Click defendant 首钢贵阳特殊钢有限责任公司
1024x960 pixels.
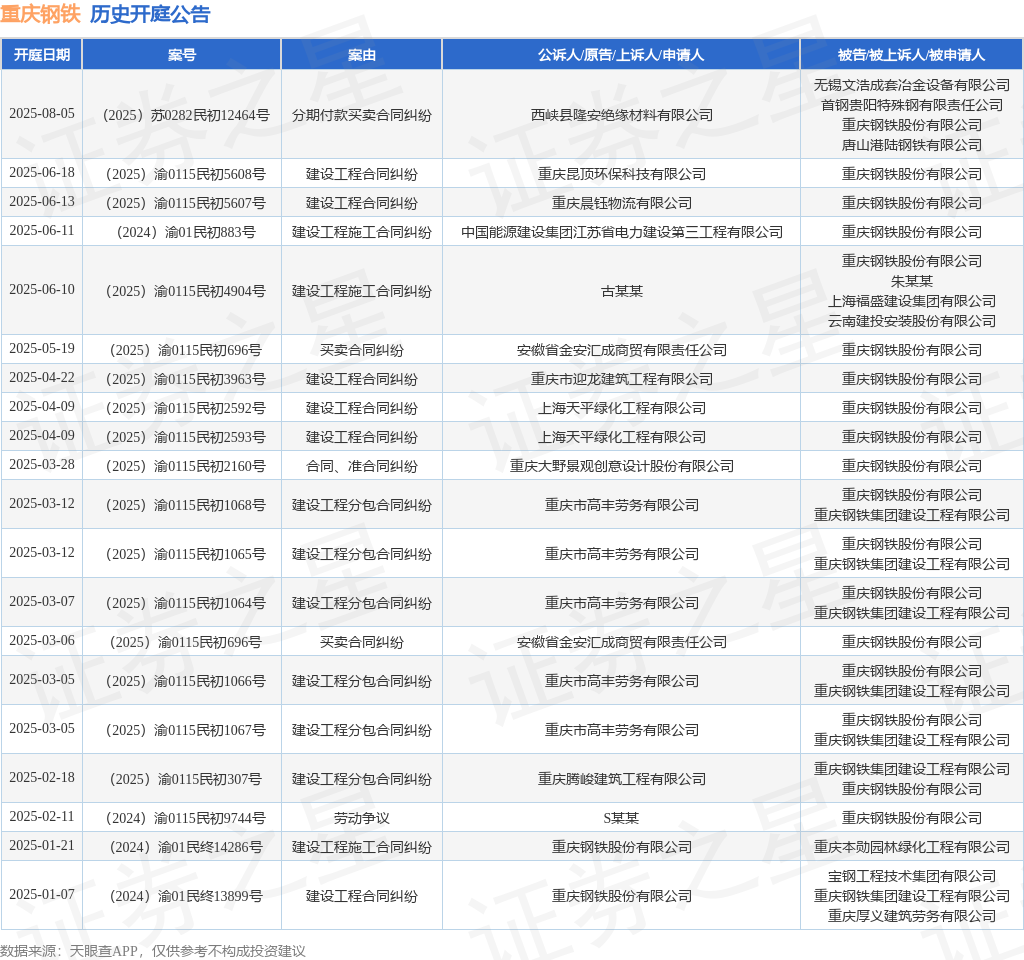[x=912, y=105]
